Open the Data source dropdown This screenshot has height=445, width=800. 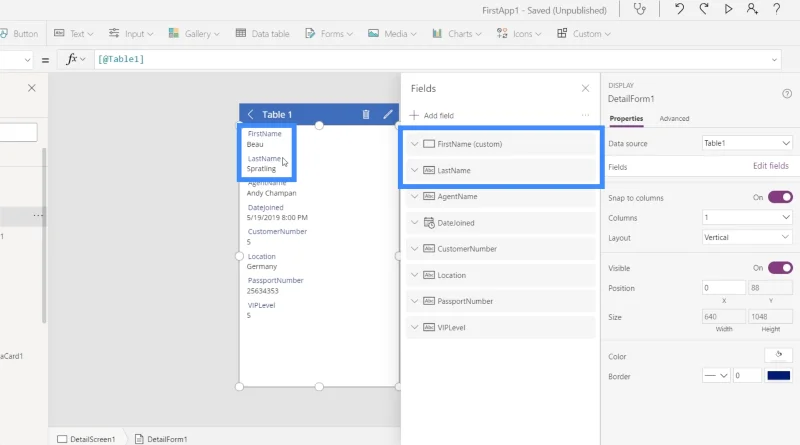747,143
